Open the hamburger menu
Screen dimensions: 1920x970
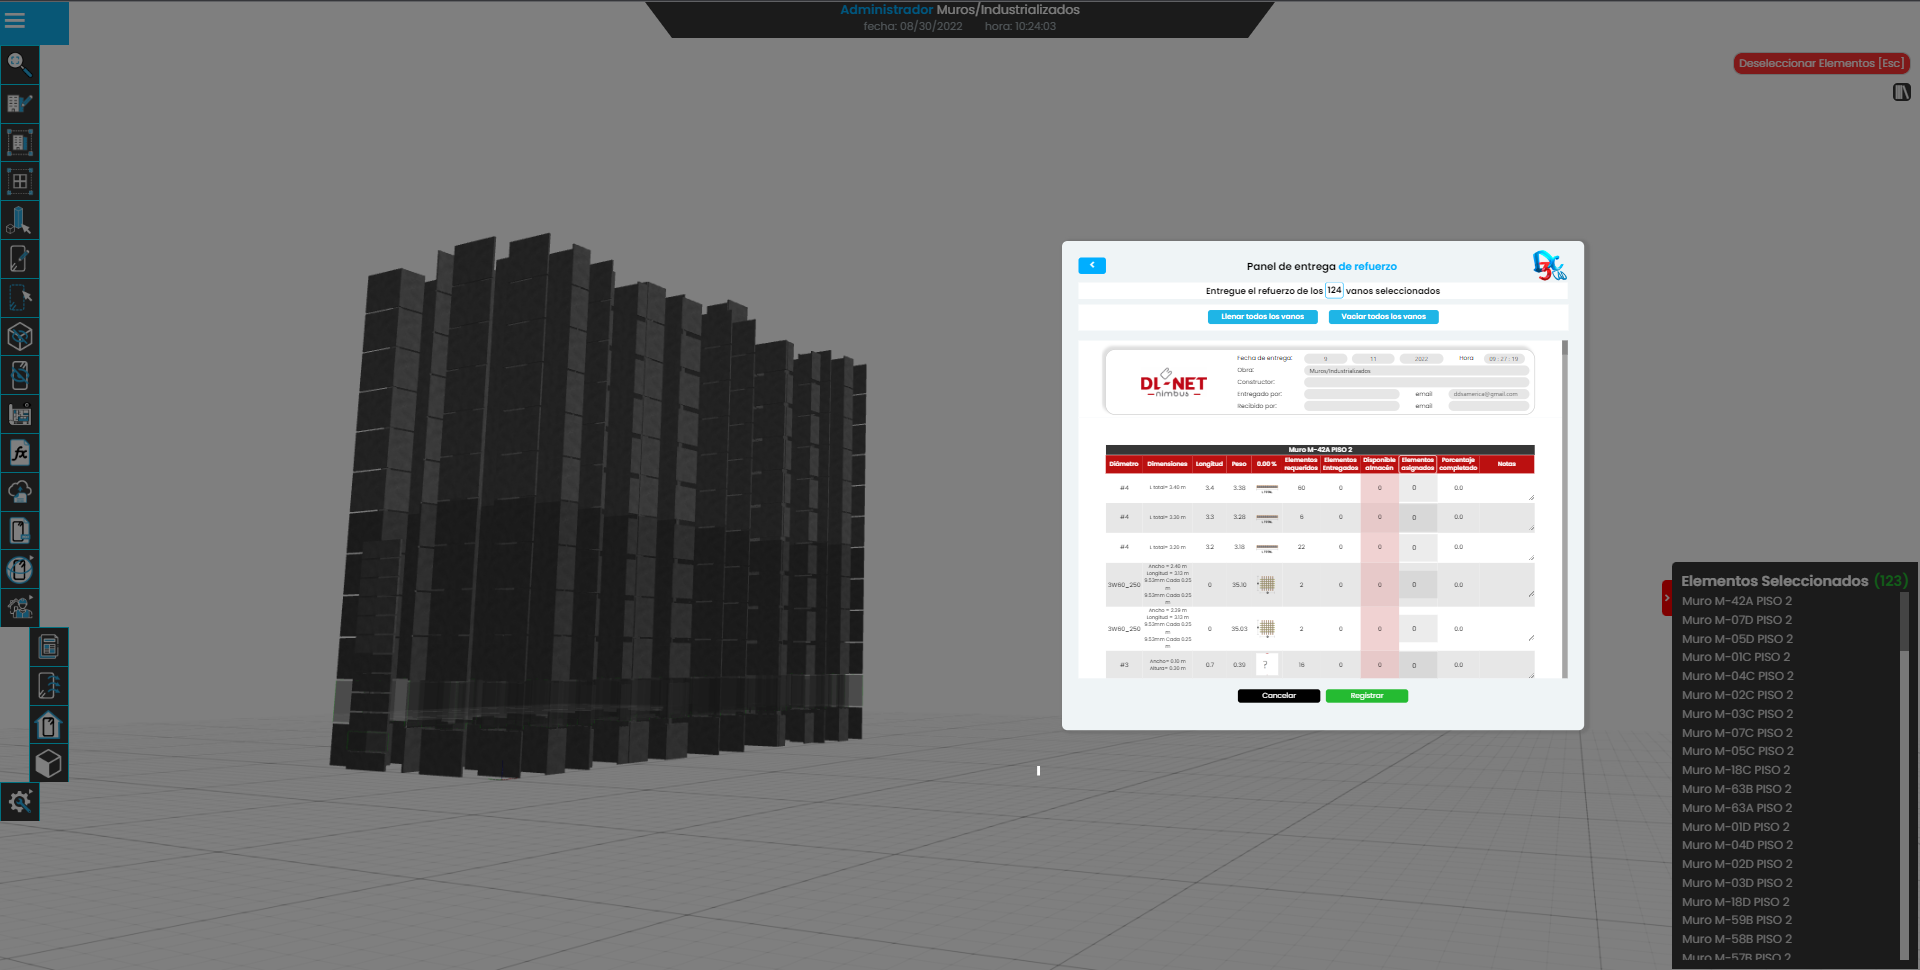16,21
